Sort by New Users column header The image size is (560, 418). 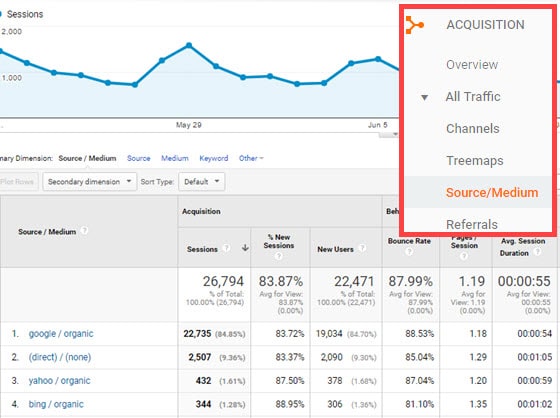pyautogui.click(x=335, y=249)
